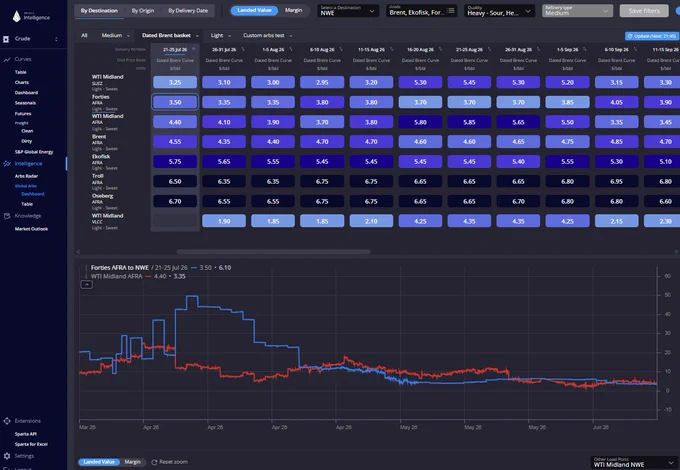
Task: Click the Crude product icon in sidebar
Action: click(6, 39)
